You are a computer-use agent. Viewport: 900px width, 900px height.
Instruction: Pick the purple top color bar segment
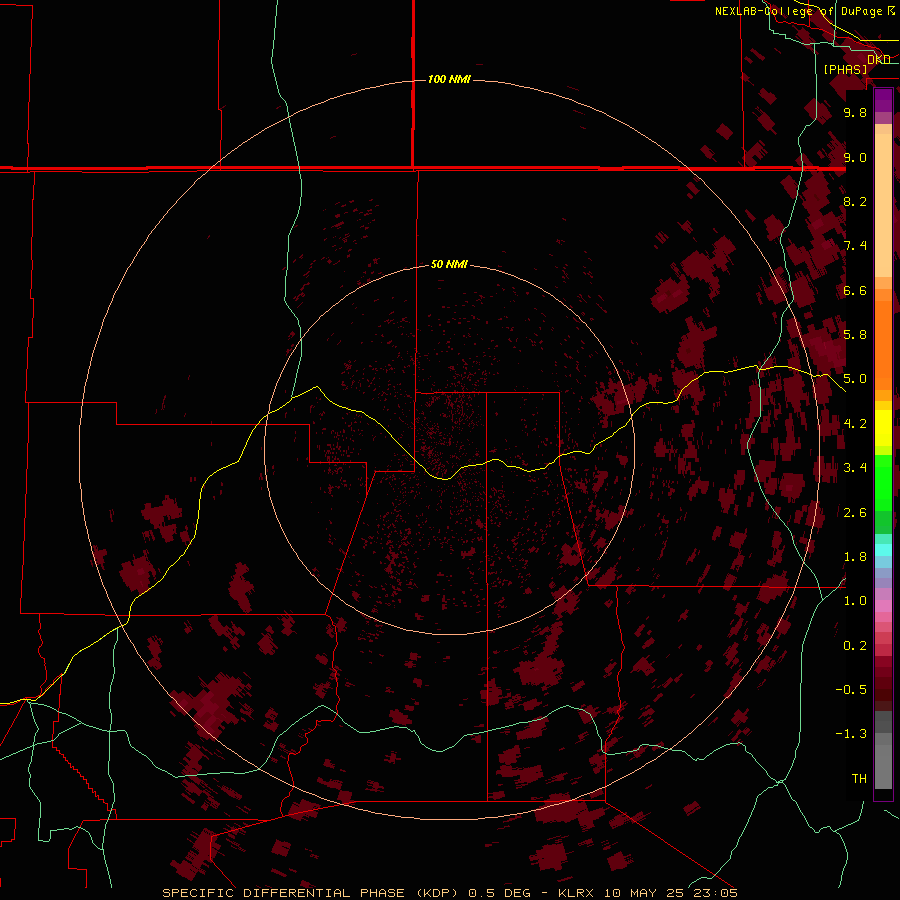click(x=883, y=100)
